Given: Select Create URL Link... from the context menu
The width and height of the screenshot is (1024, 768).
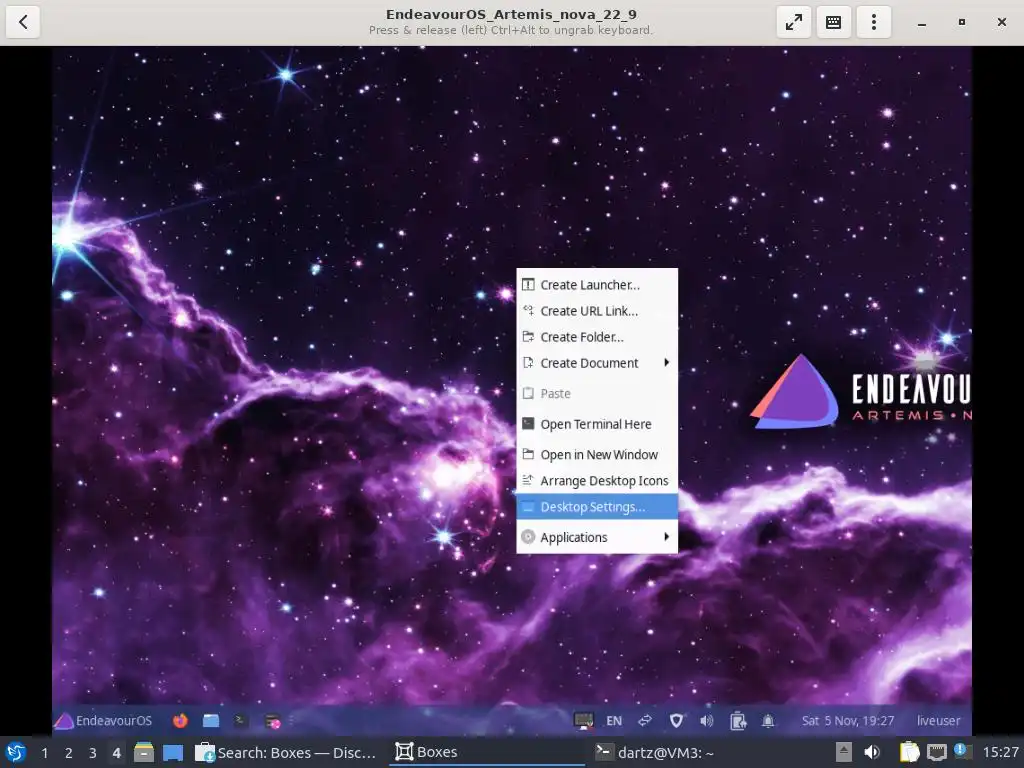Looking at the screenshot, I should coord(597,311).
